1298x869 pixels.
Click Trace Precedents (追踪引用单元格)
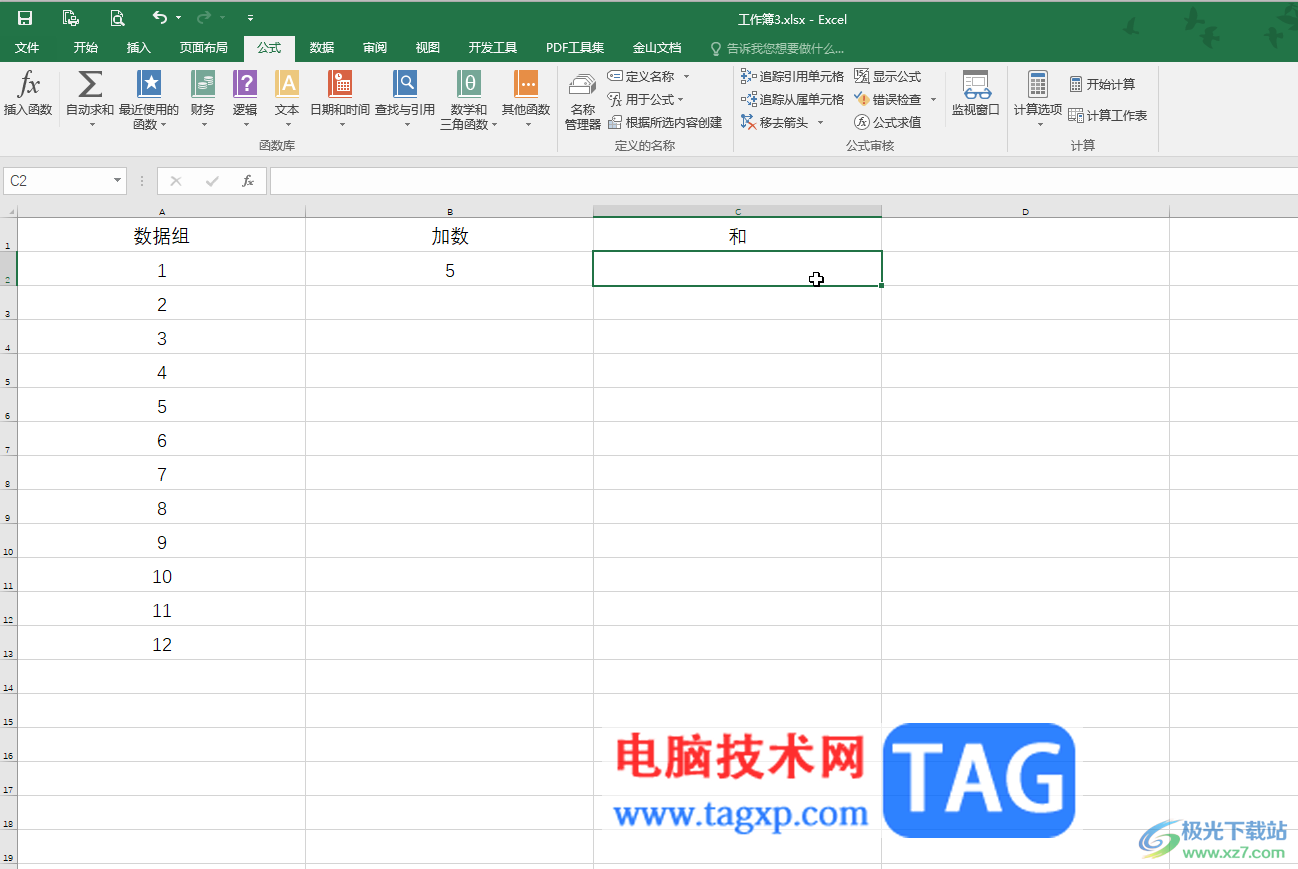tap(792, 76)
